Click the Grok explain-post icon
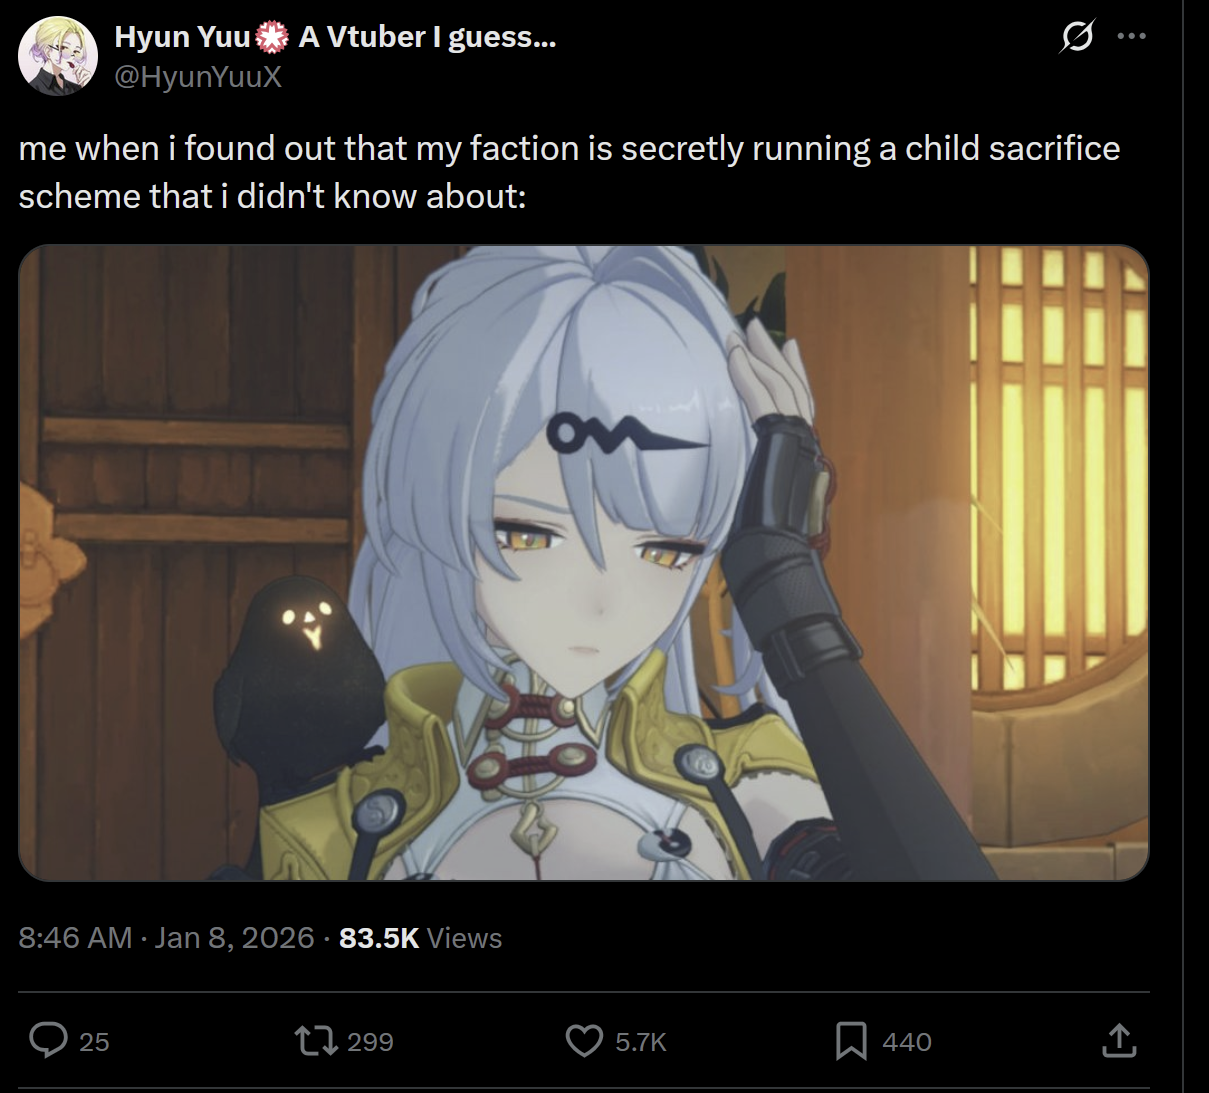This screenshot has width=1209, height=1093. pos(1077,37)
